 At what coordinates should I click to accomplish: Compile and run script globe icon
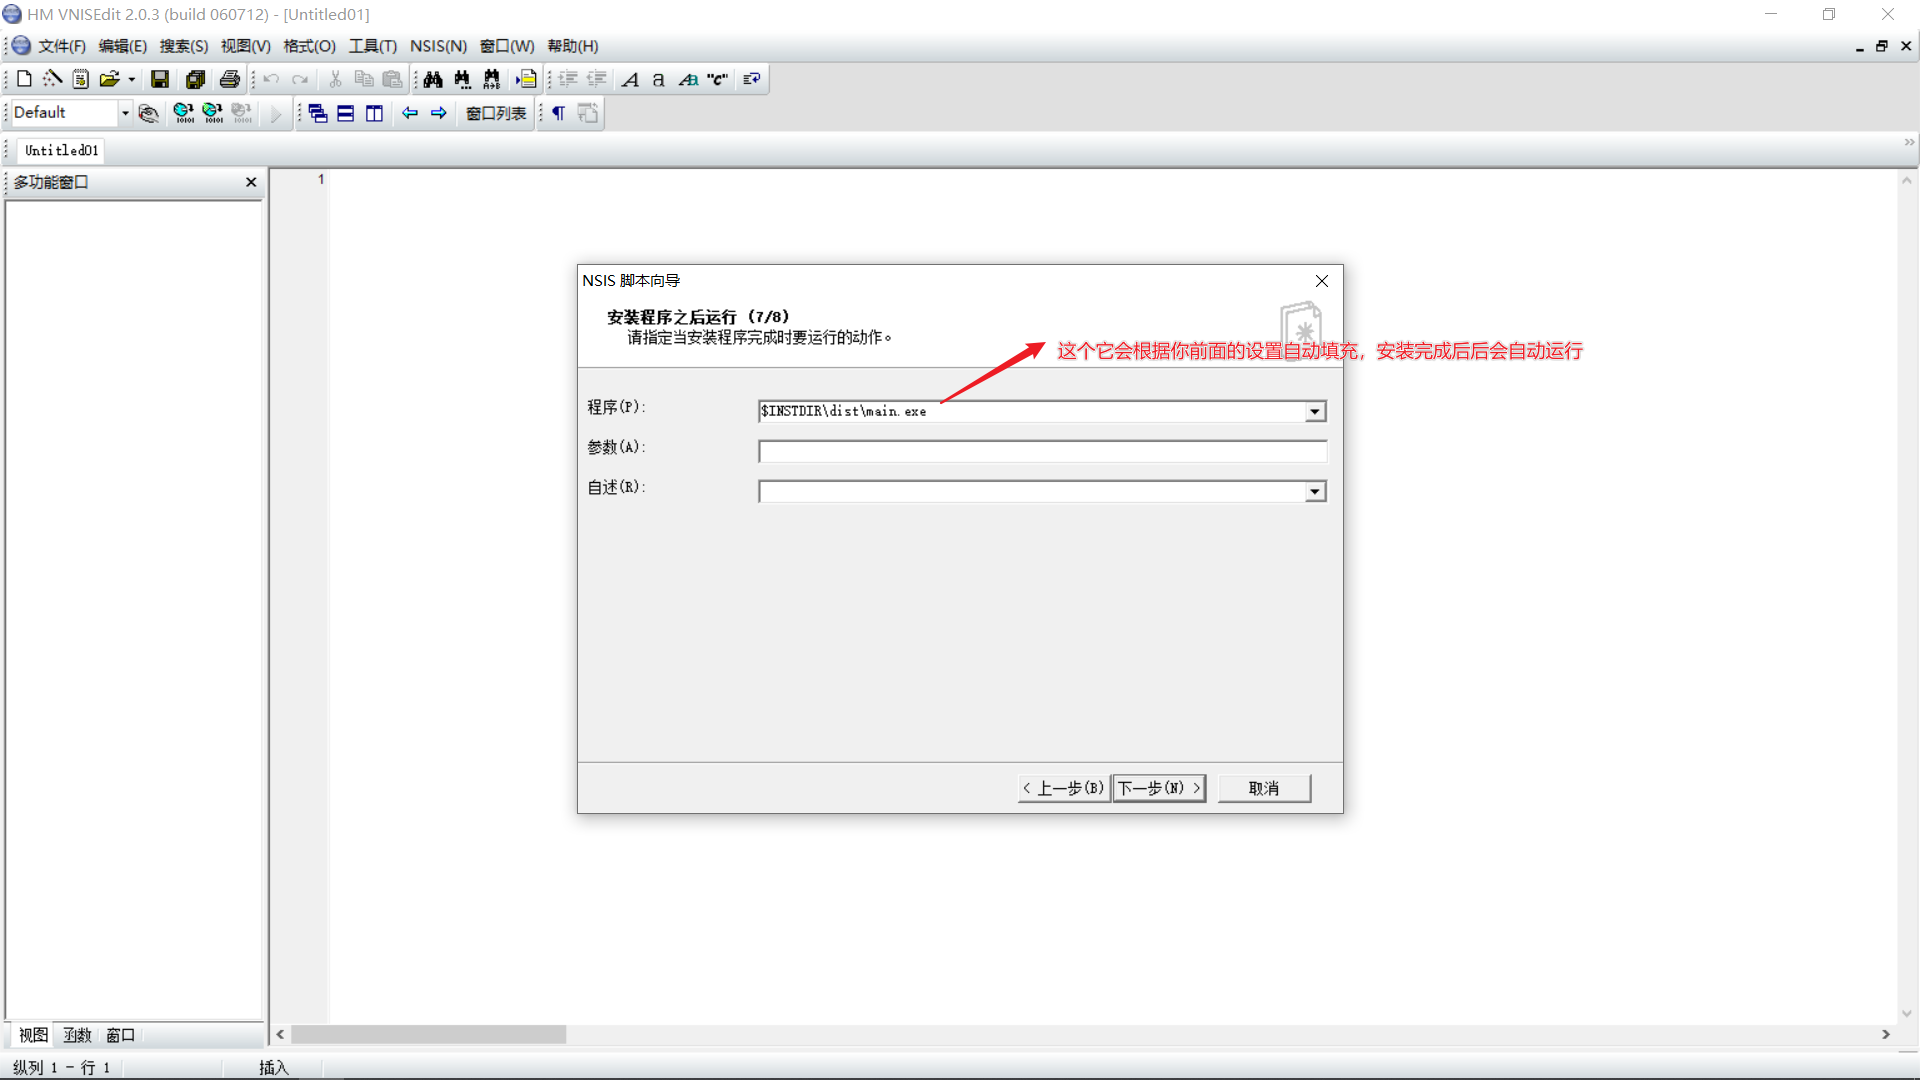point(213,113)
